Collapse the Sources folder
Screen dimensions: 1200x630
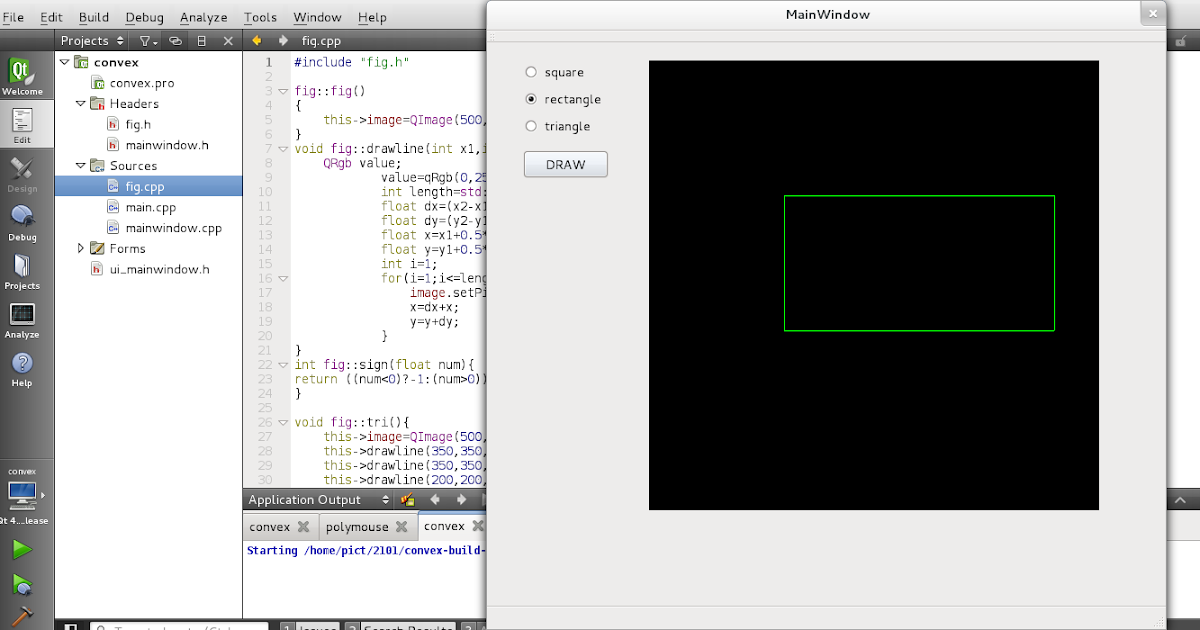[x=81, y=165]
